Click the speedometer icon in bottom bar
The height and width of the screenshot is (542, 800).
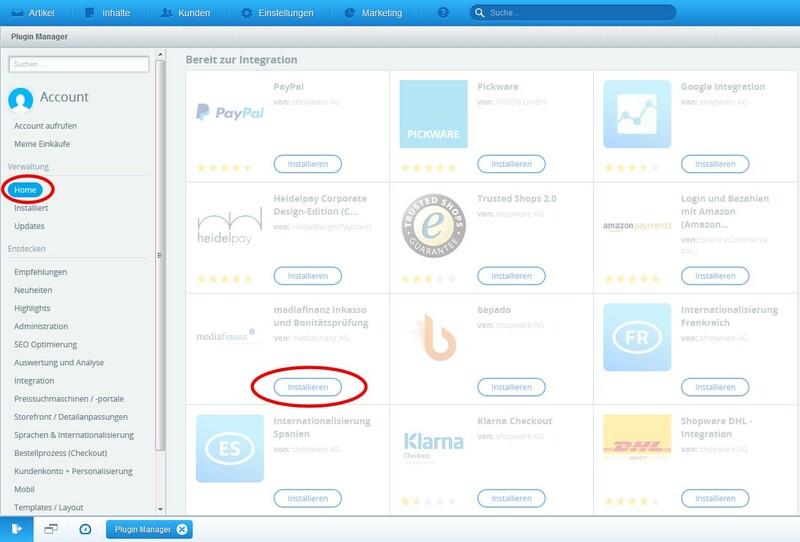click(85, 529)
